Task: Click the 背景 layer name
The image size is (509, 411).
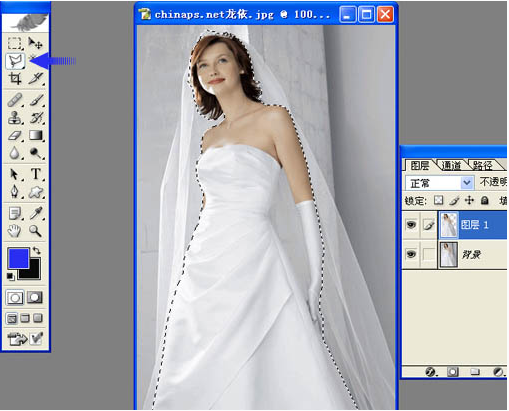Action: [x=471, y=255]
